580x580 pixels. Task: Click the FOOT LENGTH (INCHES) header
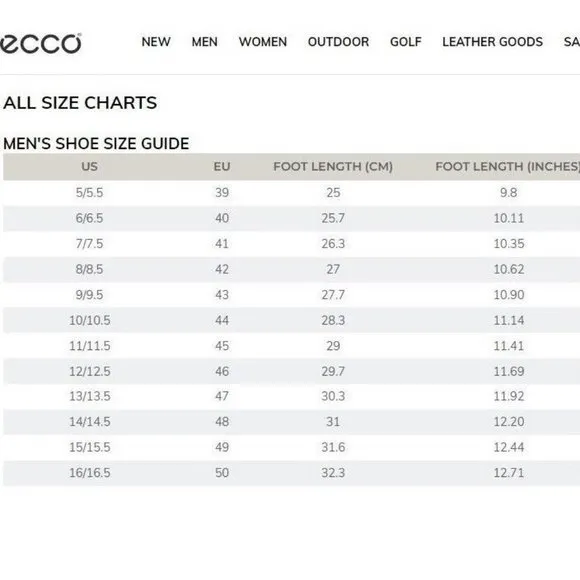coord(508,166)
